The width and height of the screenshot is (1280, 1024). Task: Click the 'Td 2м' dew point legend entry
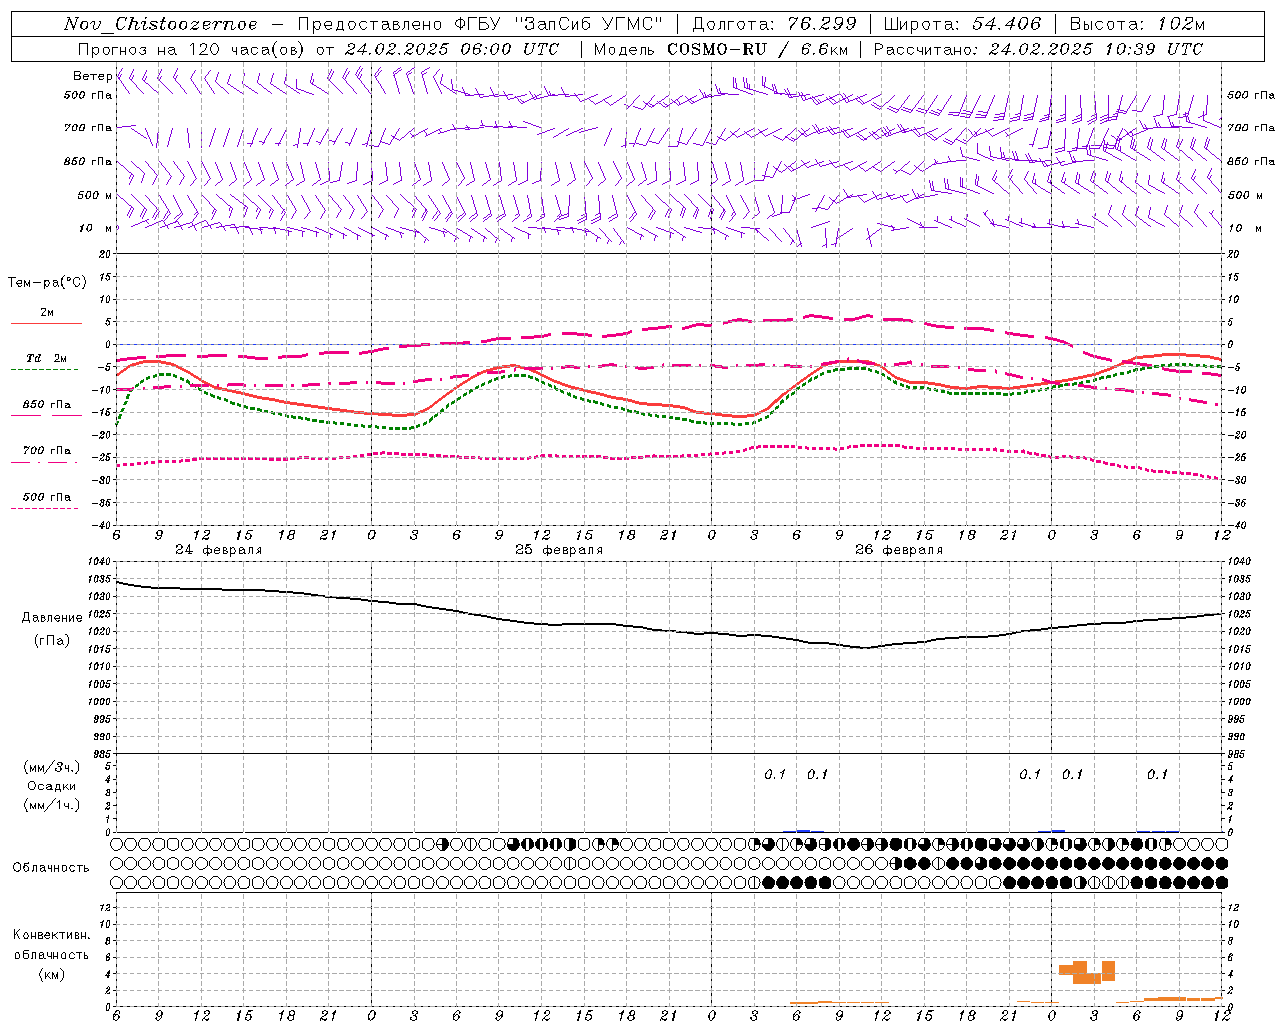[47, 358]
